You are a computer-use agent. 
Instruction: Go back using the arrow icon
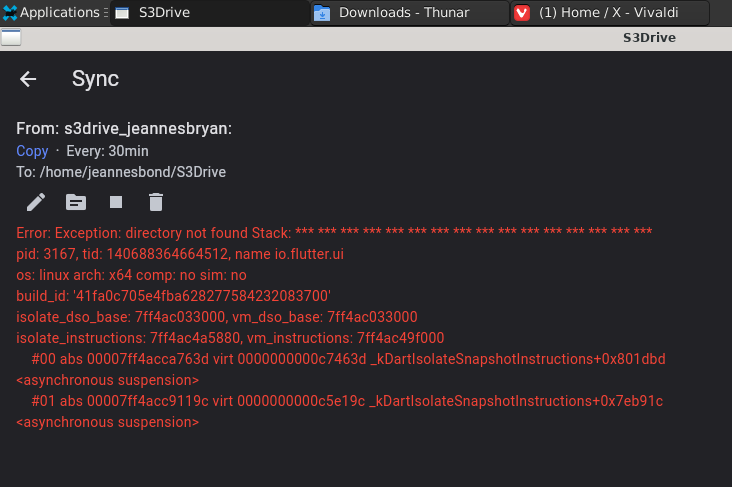pyautogui.click(x=28, y=79)
